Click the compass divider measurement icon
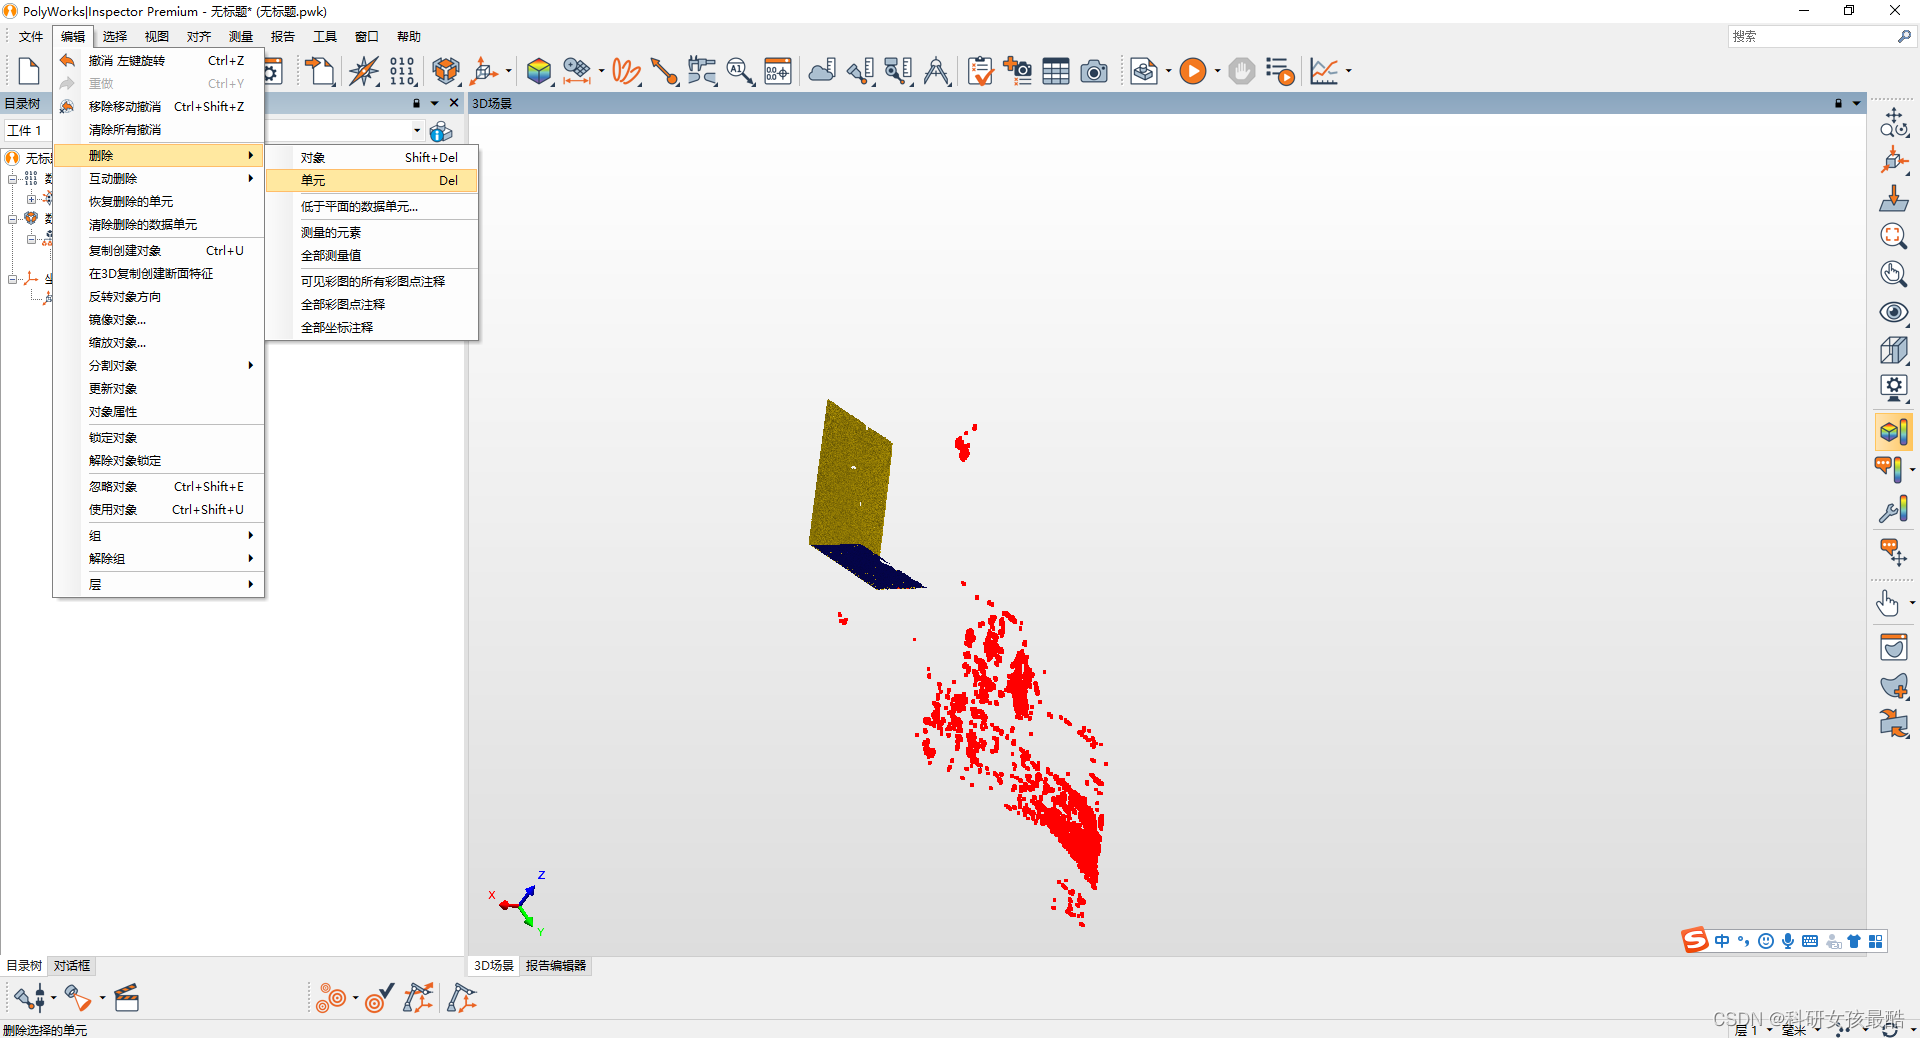The image size is (1920, 1038). pyautogui.click(x=937, y=71)
